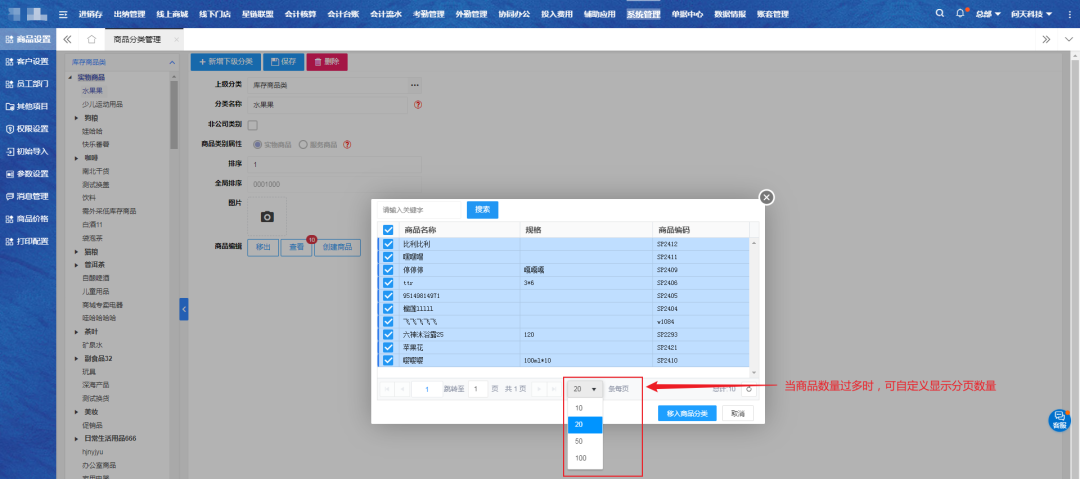Select 50 from the page size dropdown list

[579, 440]
